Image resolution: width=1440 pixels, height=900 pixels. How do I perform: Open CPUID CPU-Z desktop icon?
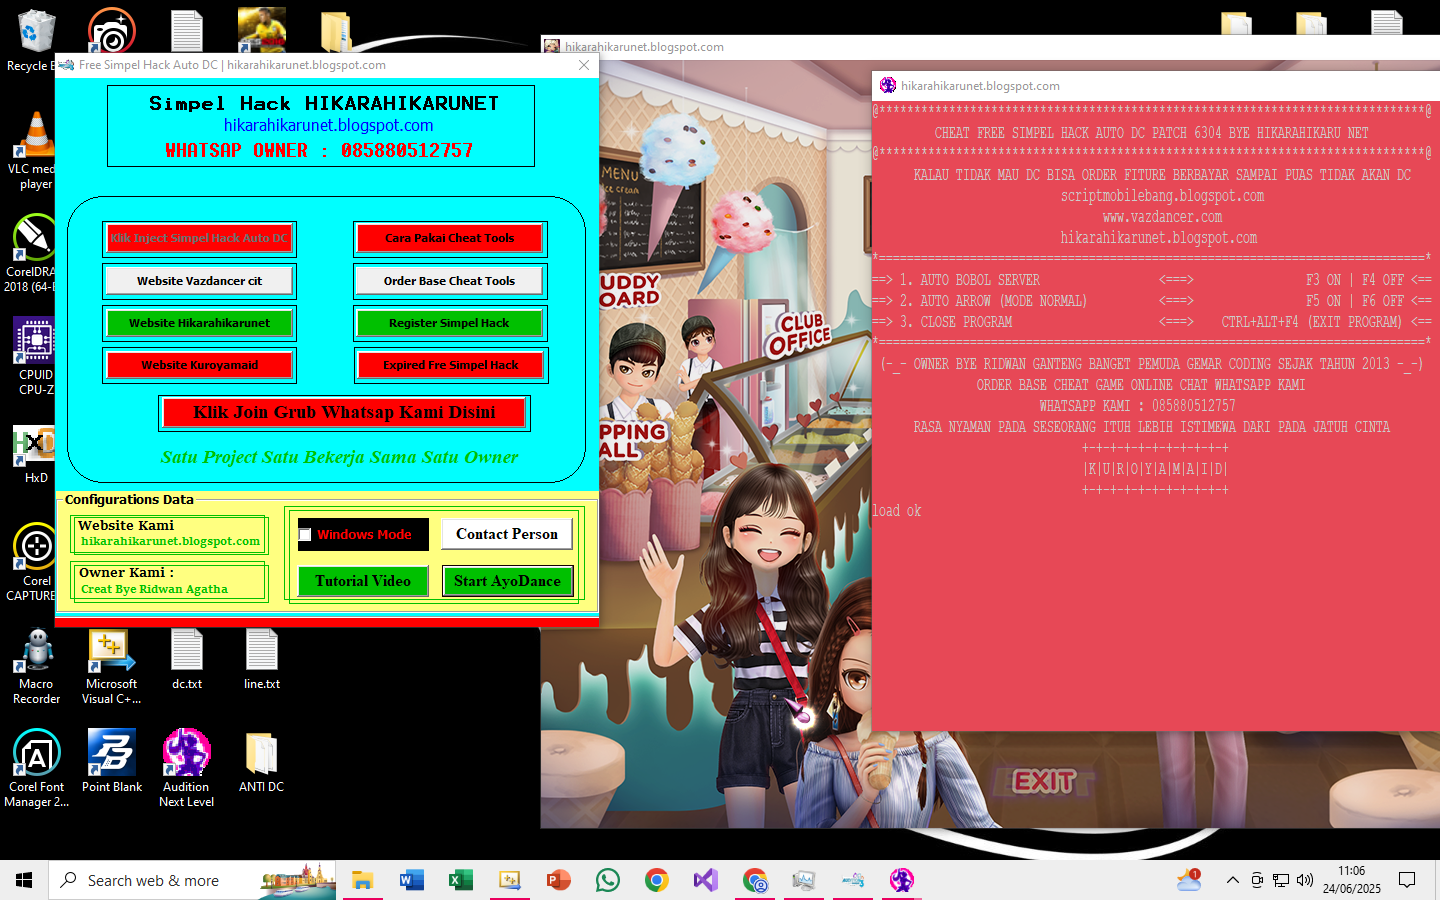36,356
